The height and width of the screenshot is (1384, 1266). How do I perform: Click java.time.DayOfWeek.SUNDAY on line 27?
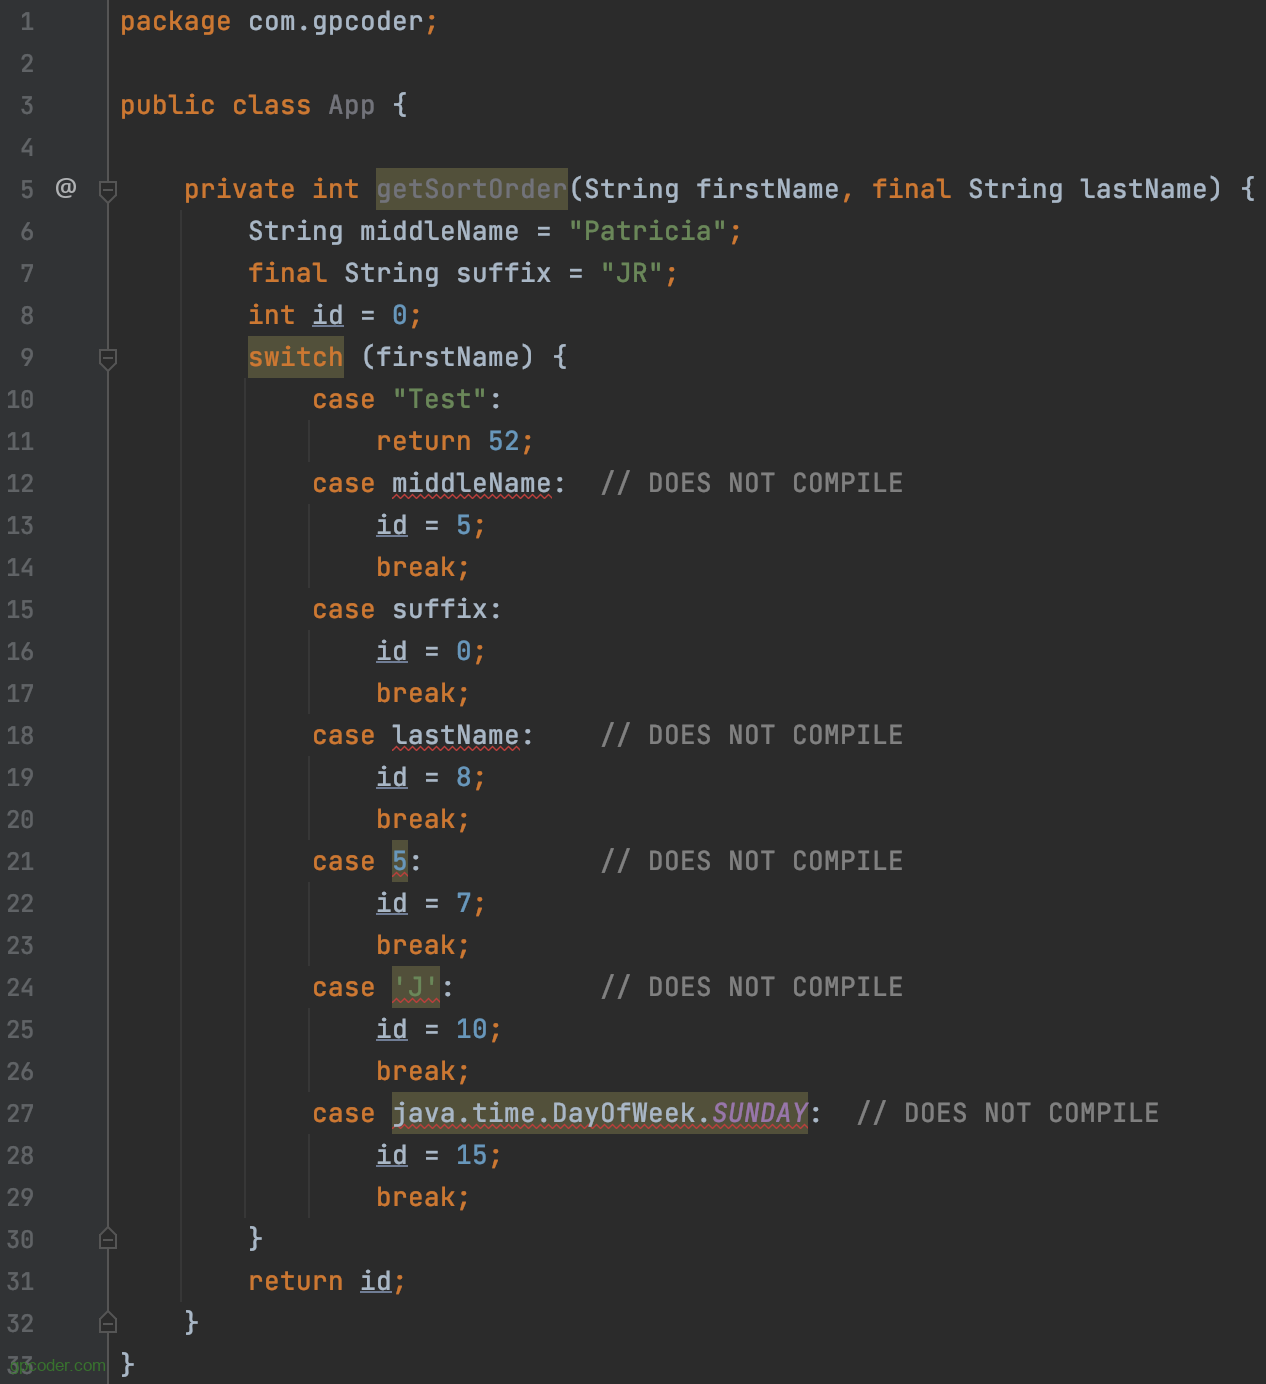[x=599, y=1114]
